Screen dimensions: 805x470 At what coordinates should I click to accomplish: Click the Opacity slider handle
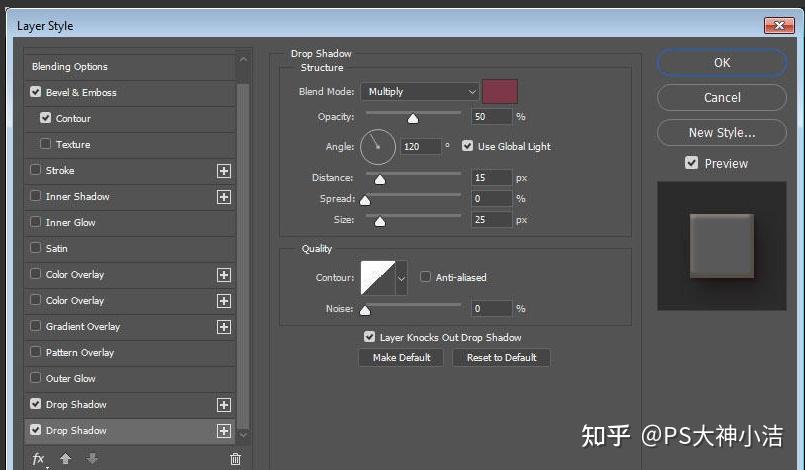tap(413, 119)
